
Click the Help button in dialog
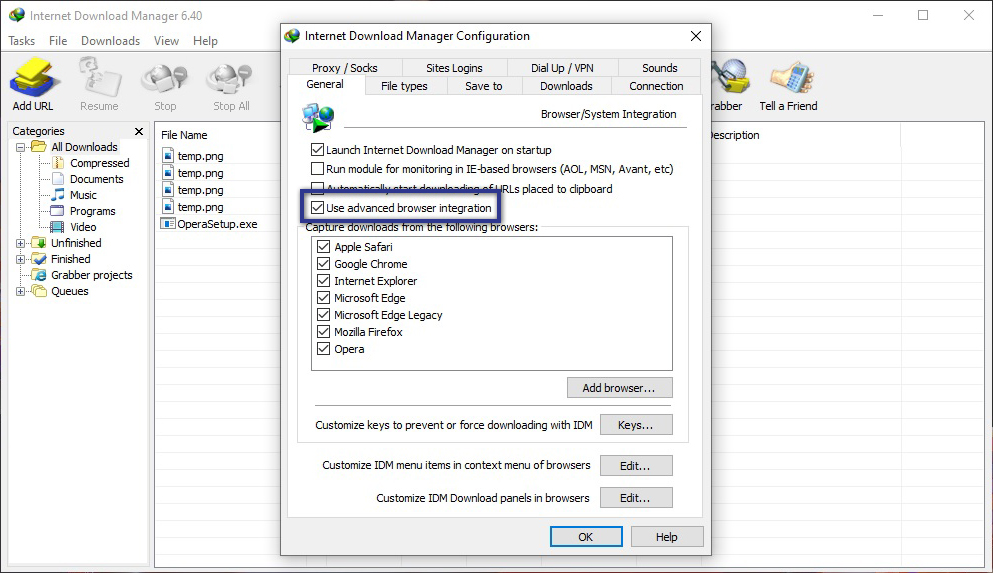point(667,536)
